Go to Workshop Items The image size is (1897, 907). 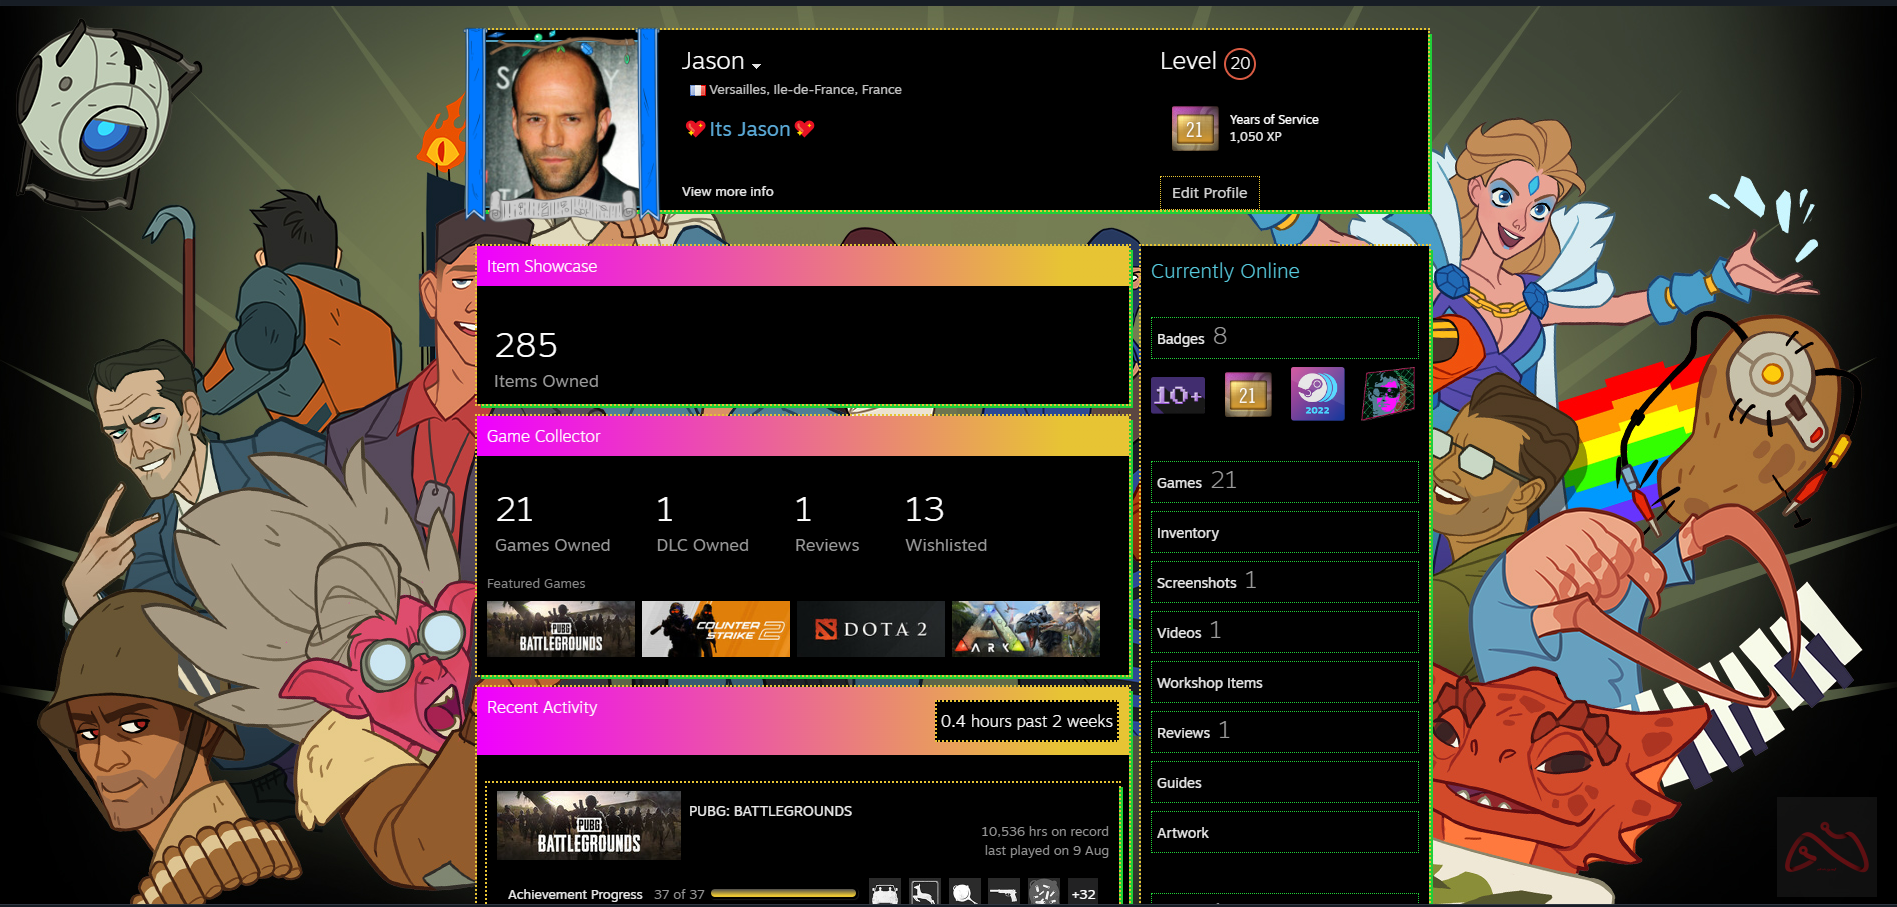coord(1209,683)
